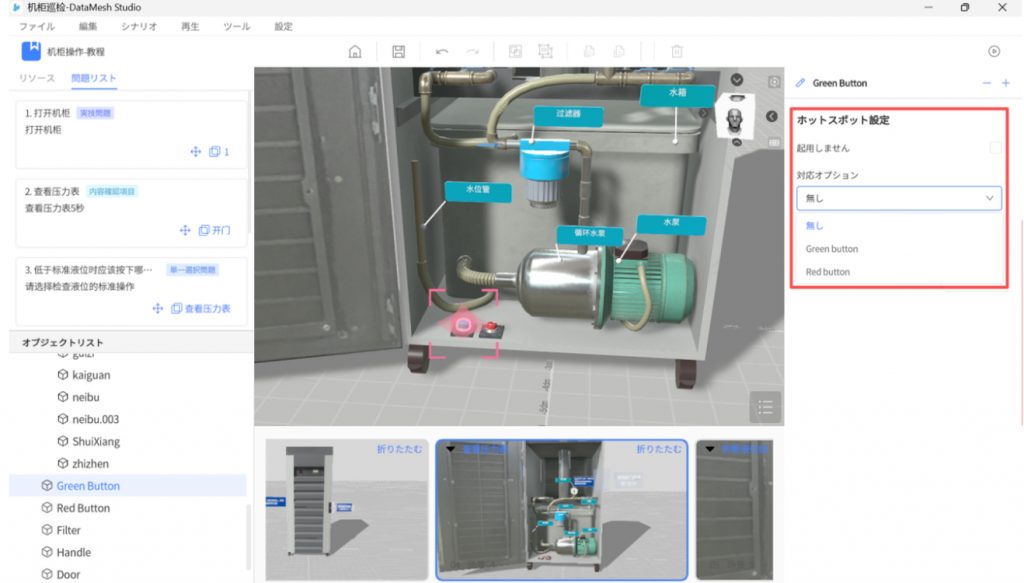
Task: Click the trash delete icon in toolbar
Action: tap(677, 51)
